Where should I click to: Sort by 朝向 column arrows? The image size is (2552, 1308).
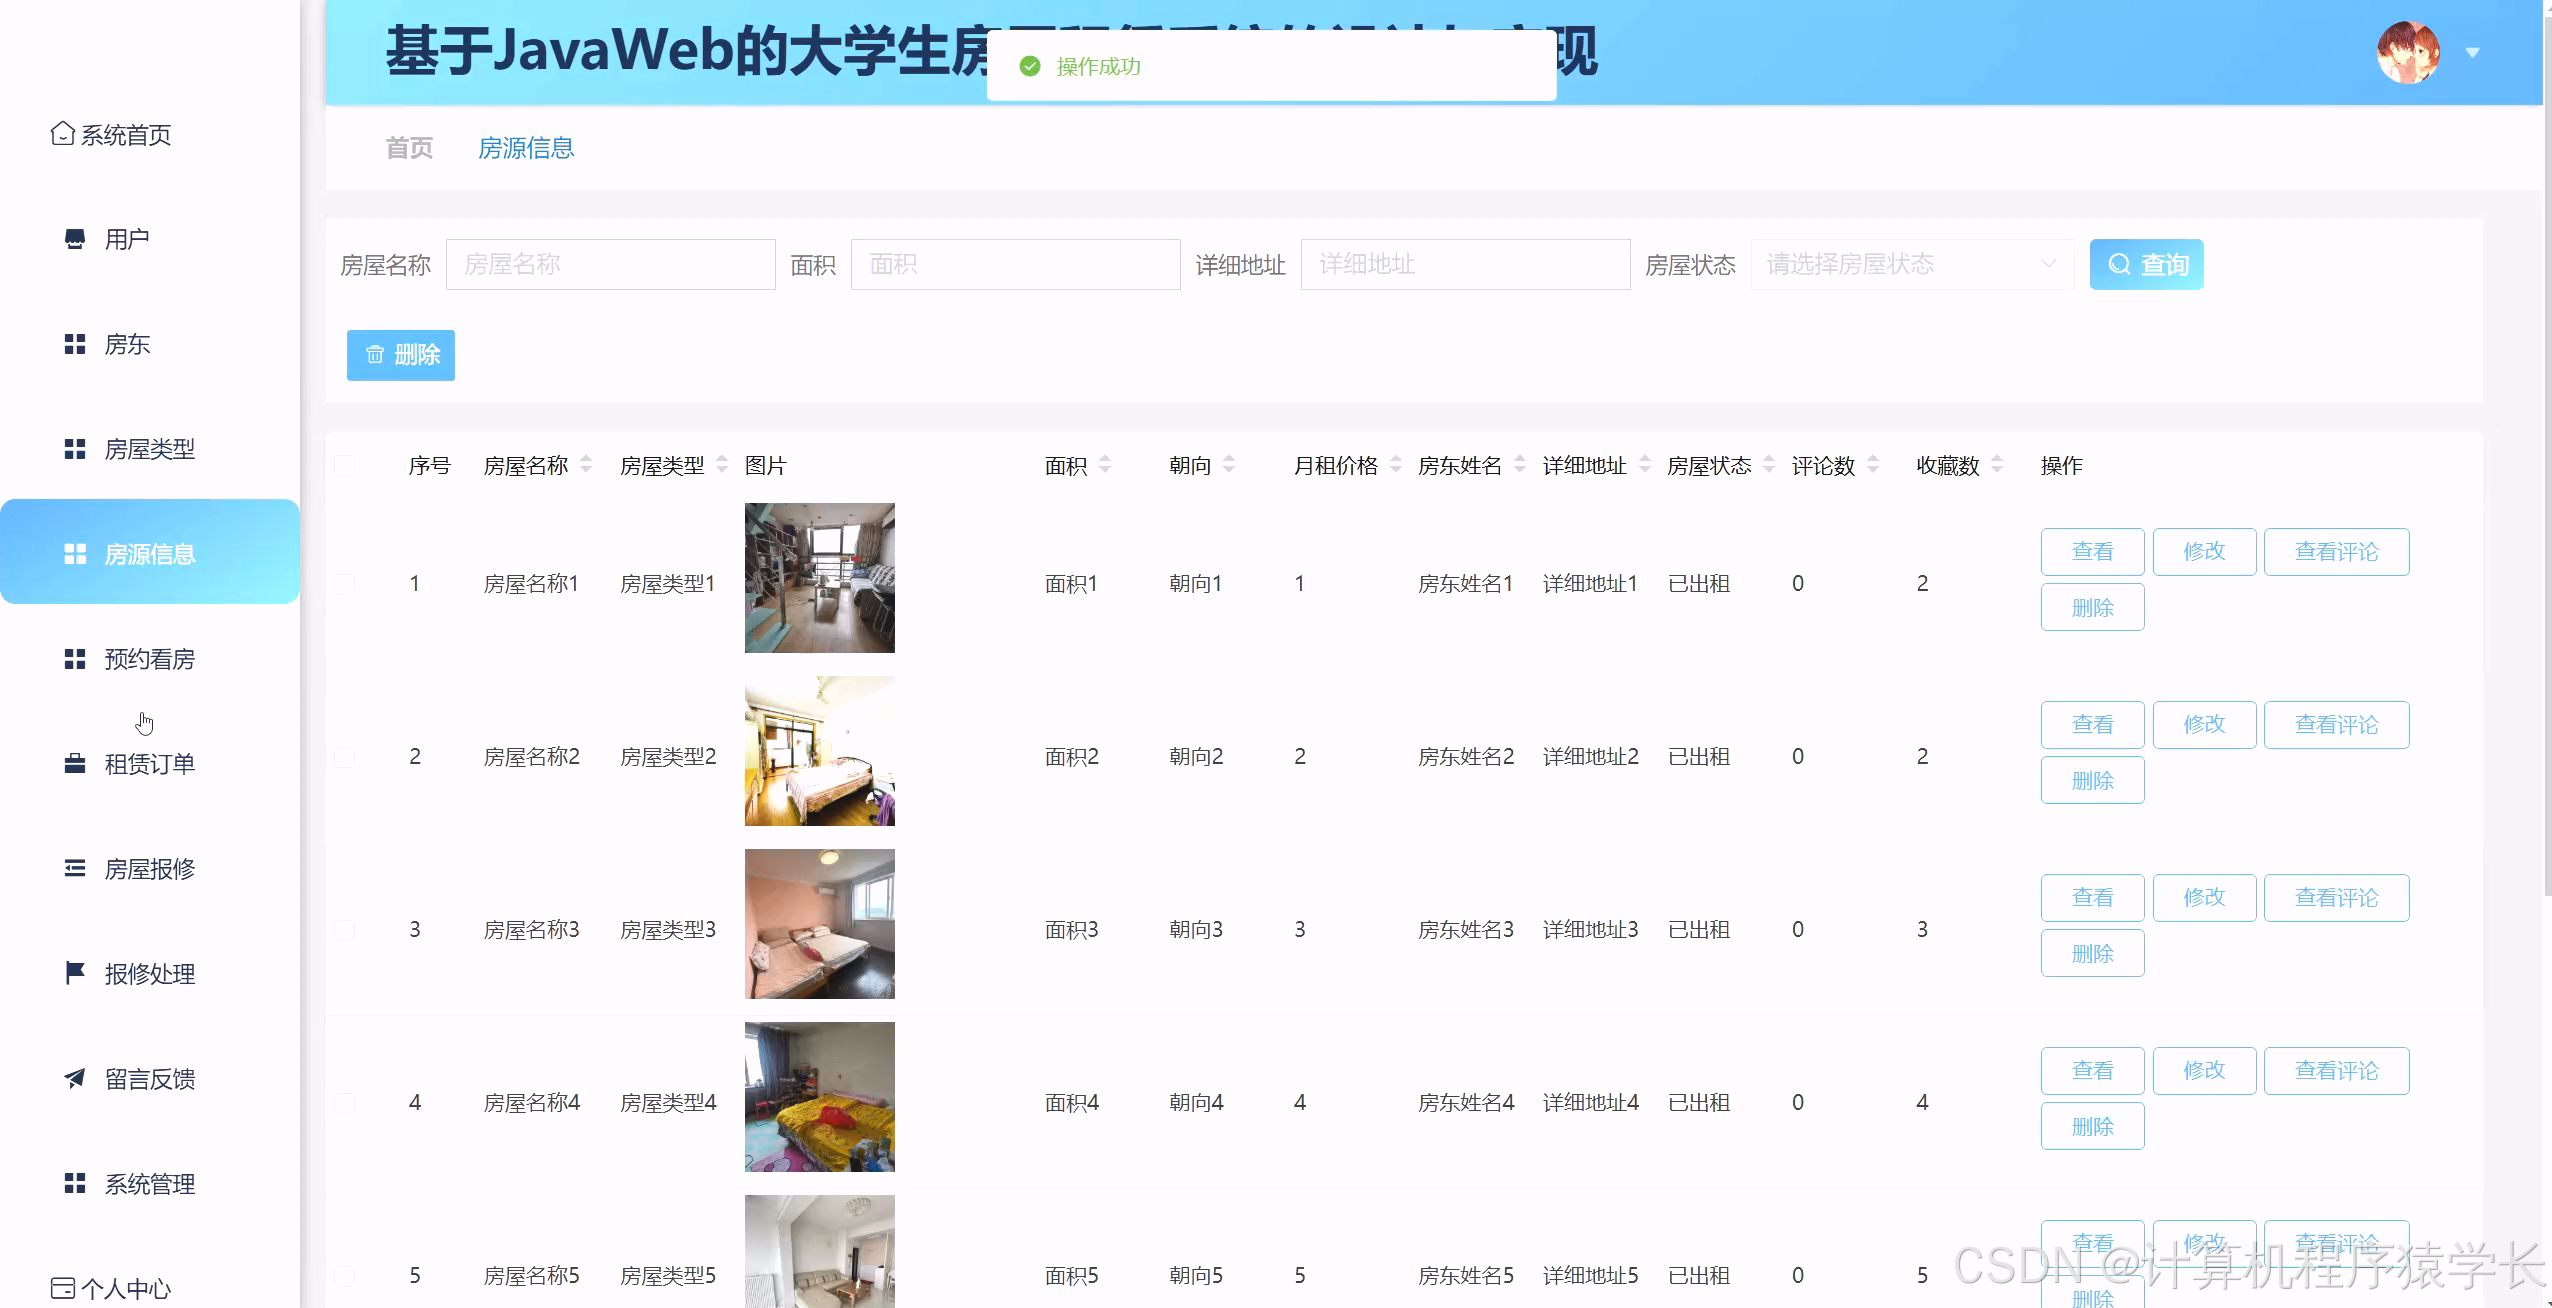point(1229,464)
